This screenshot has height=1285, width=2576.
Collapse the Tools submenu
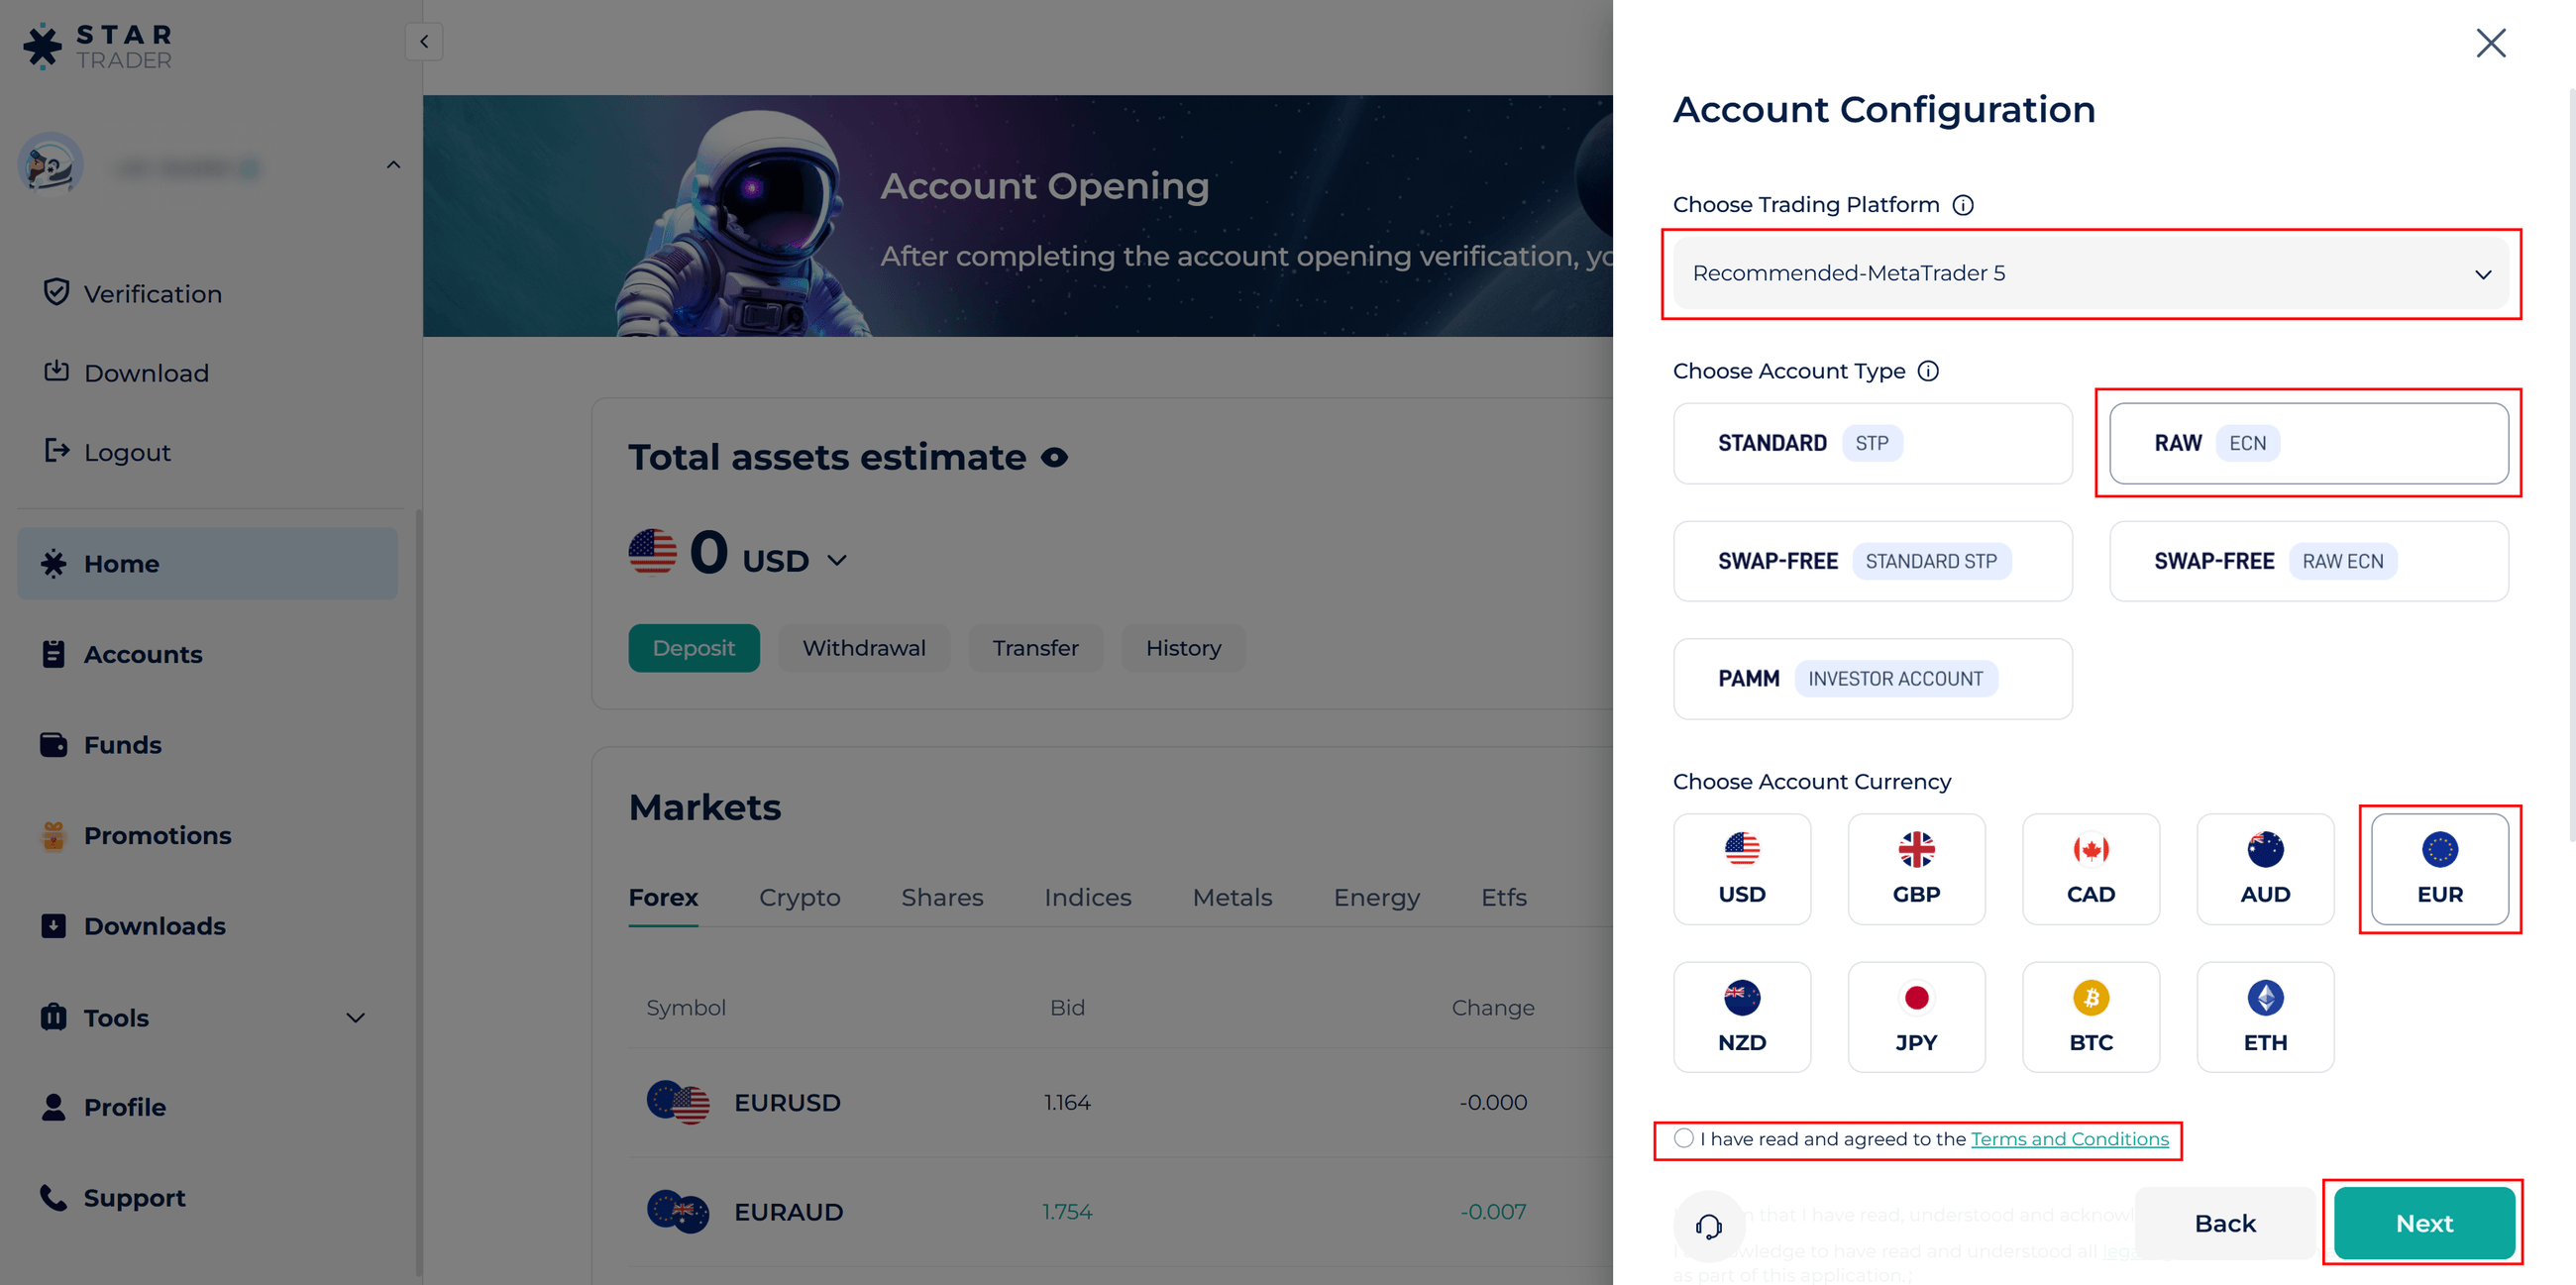pos(356,1017)
